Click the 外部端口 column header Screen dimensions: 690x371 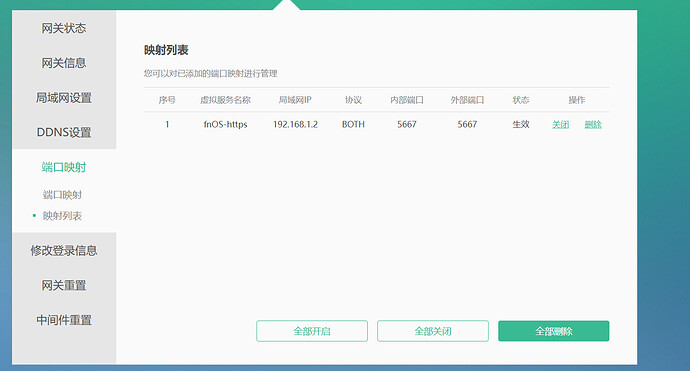click(467, 100)
